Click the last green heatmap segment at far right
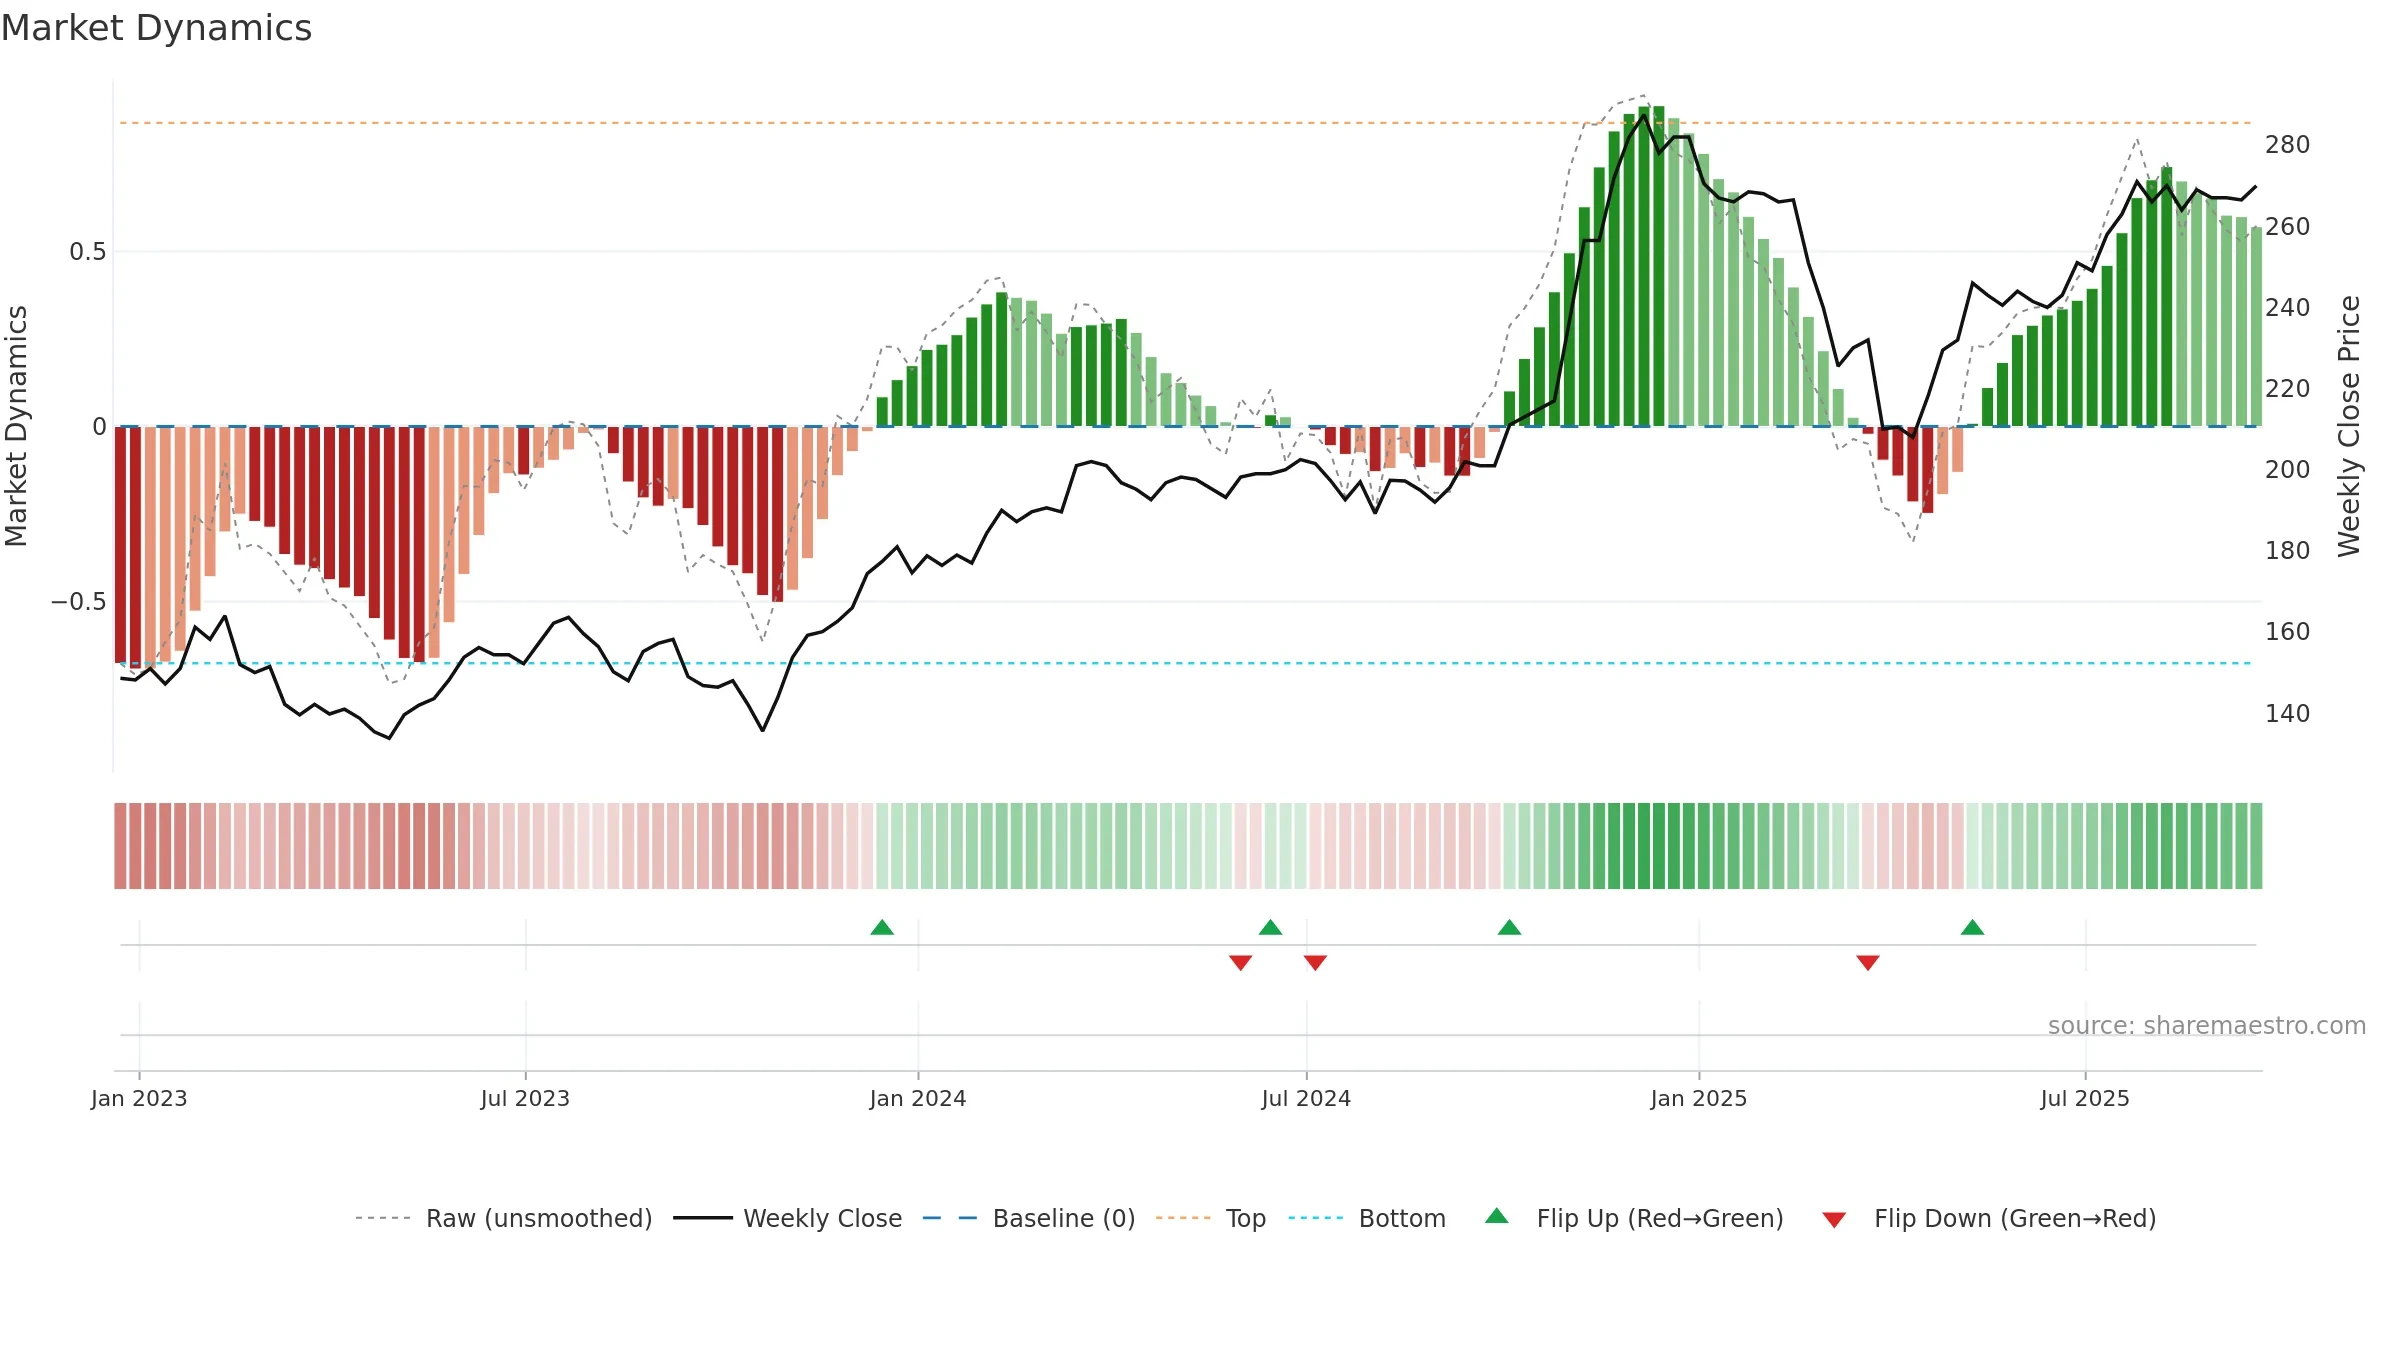Viewport: 2400px width, 1350px height. click(x=2256, y=846)
